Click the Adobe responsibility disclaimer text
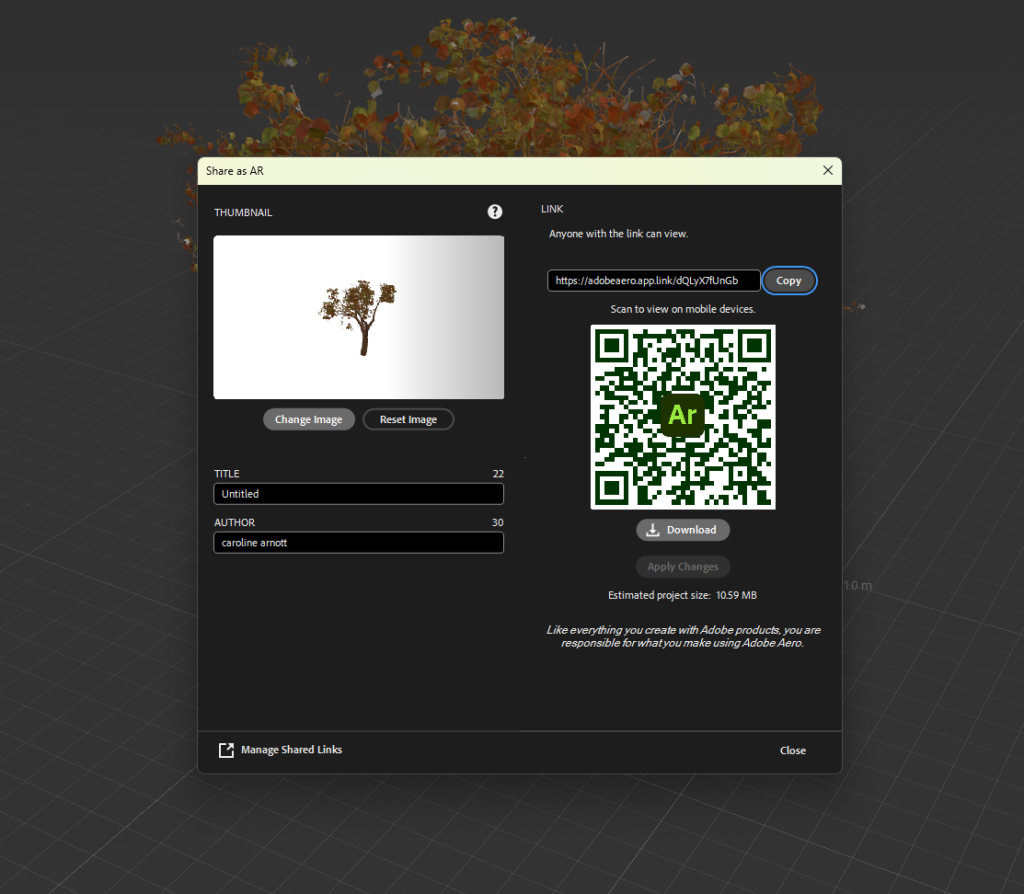 click(683, 637)
